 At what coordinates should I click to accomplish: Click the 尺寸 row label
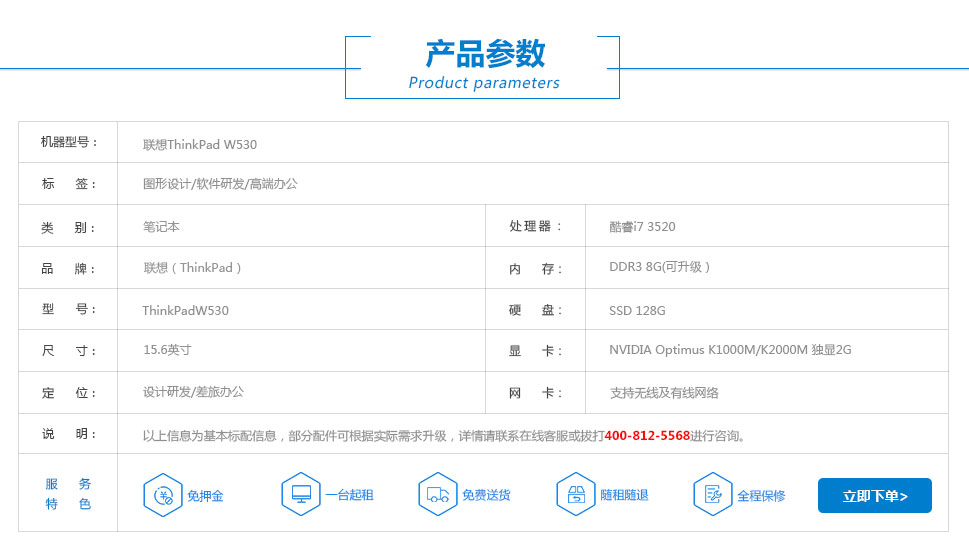[69, 351]
